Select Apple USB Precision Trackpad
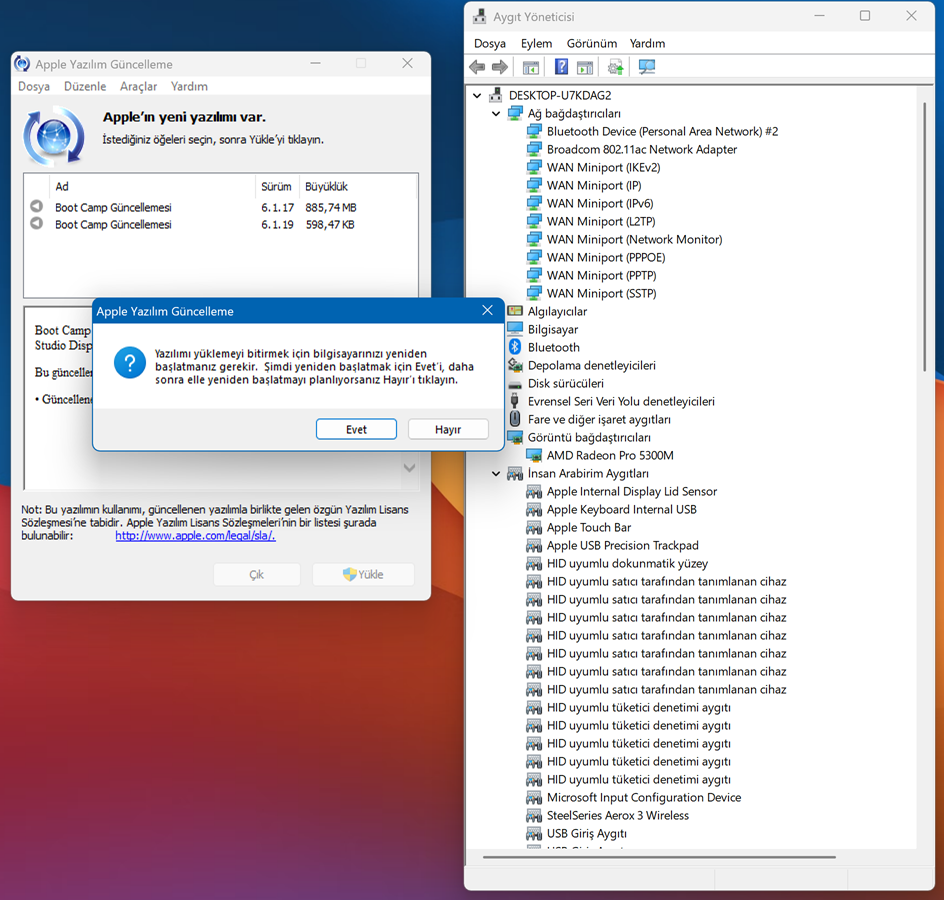 point(623,545)
